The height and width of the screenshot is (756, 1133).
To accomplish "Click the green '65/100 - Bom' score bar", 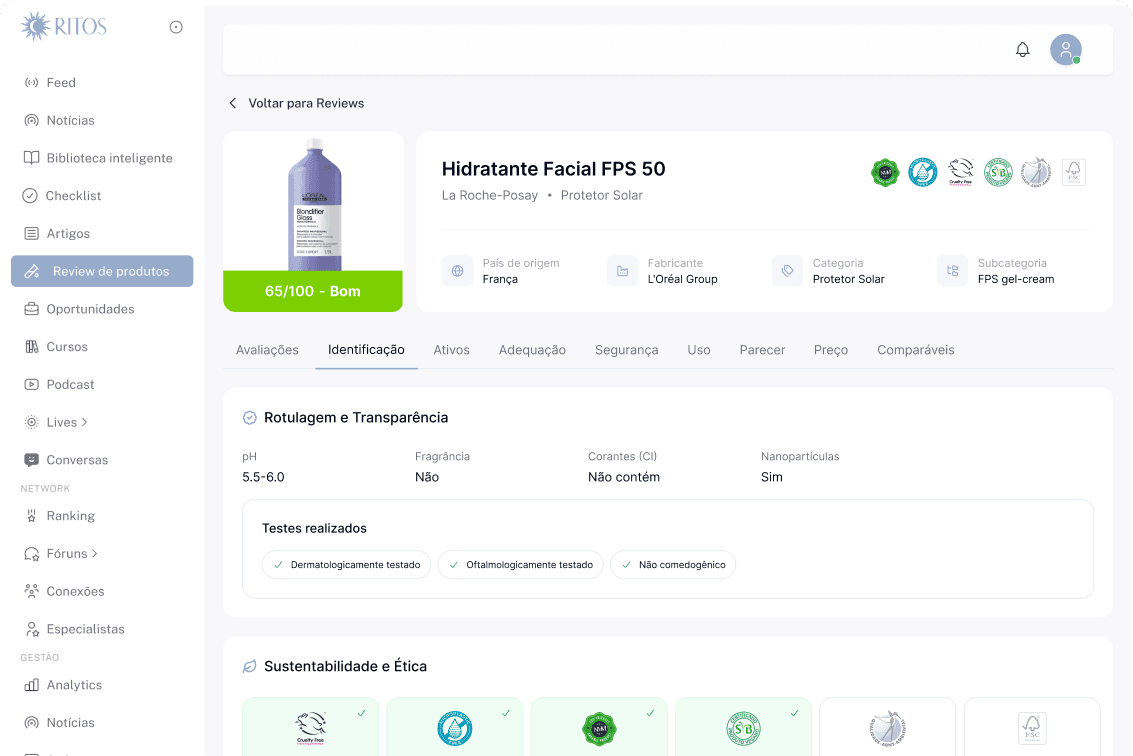I will [312, 291].
